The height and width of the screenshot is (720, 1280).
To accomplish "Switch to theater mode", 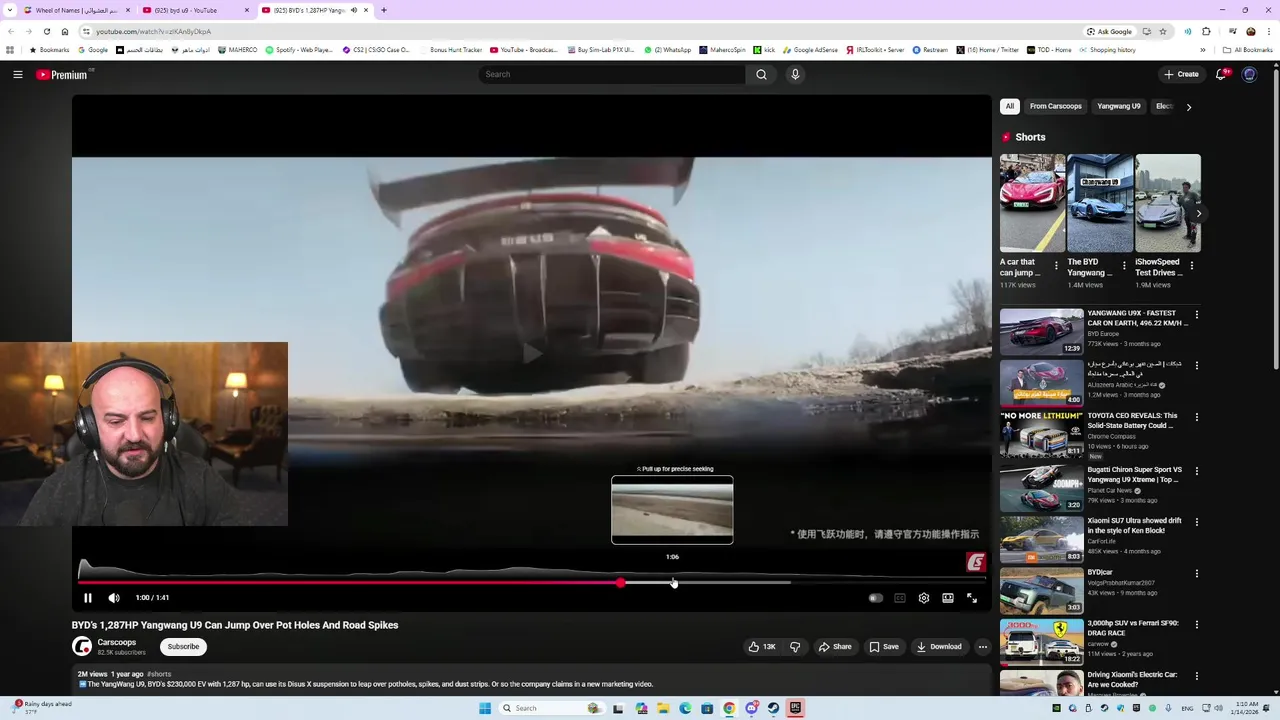I will click(x=948, y=598).
